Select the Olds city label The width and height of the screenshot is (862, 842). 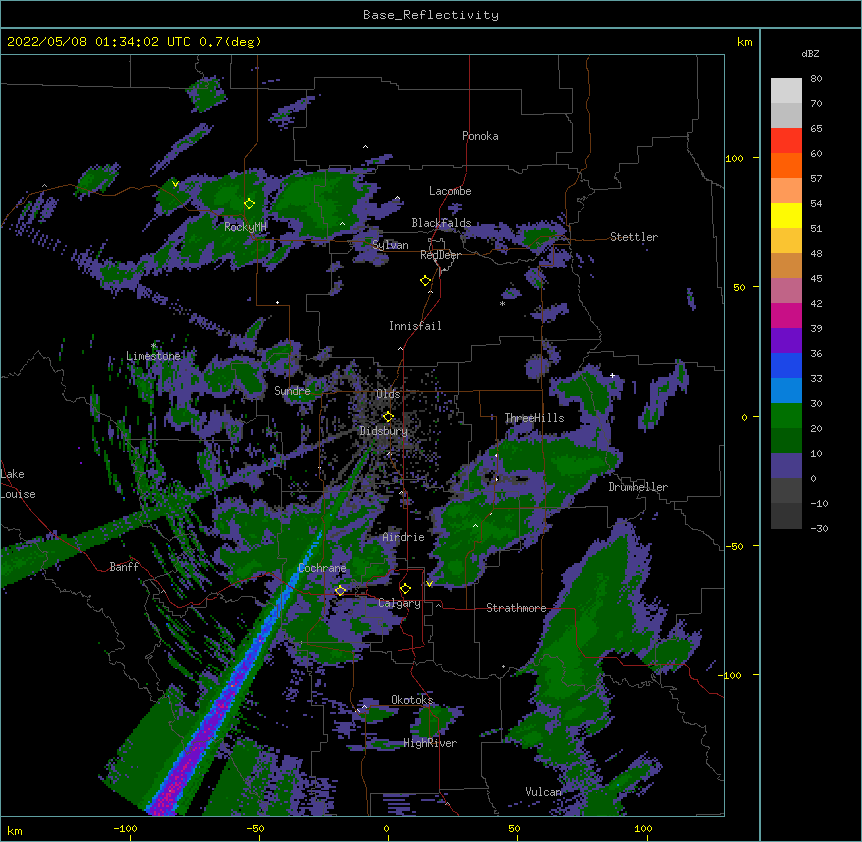tap(388, 394)
